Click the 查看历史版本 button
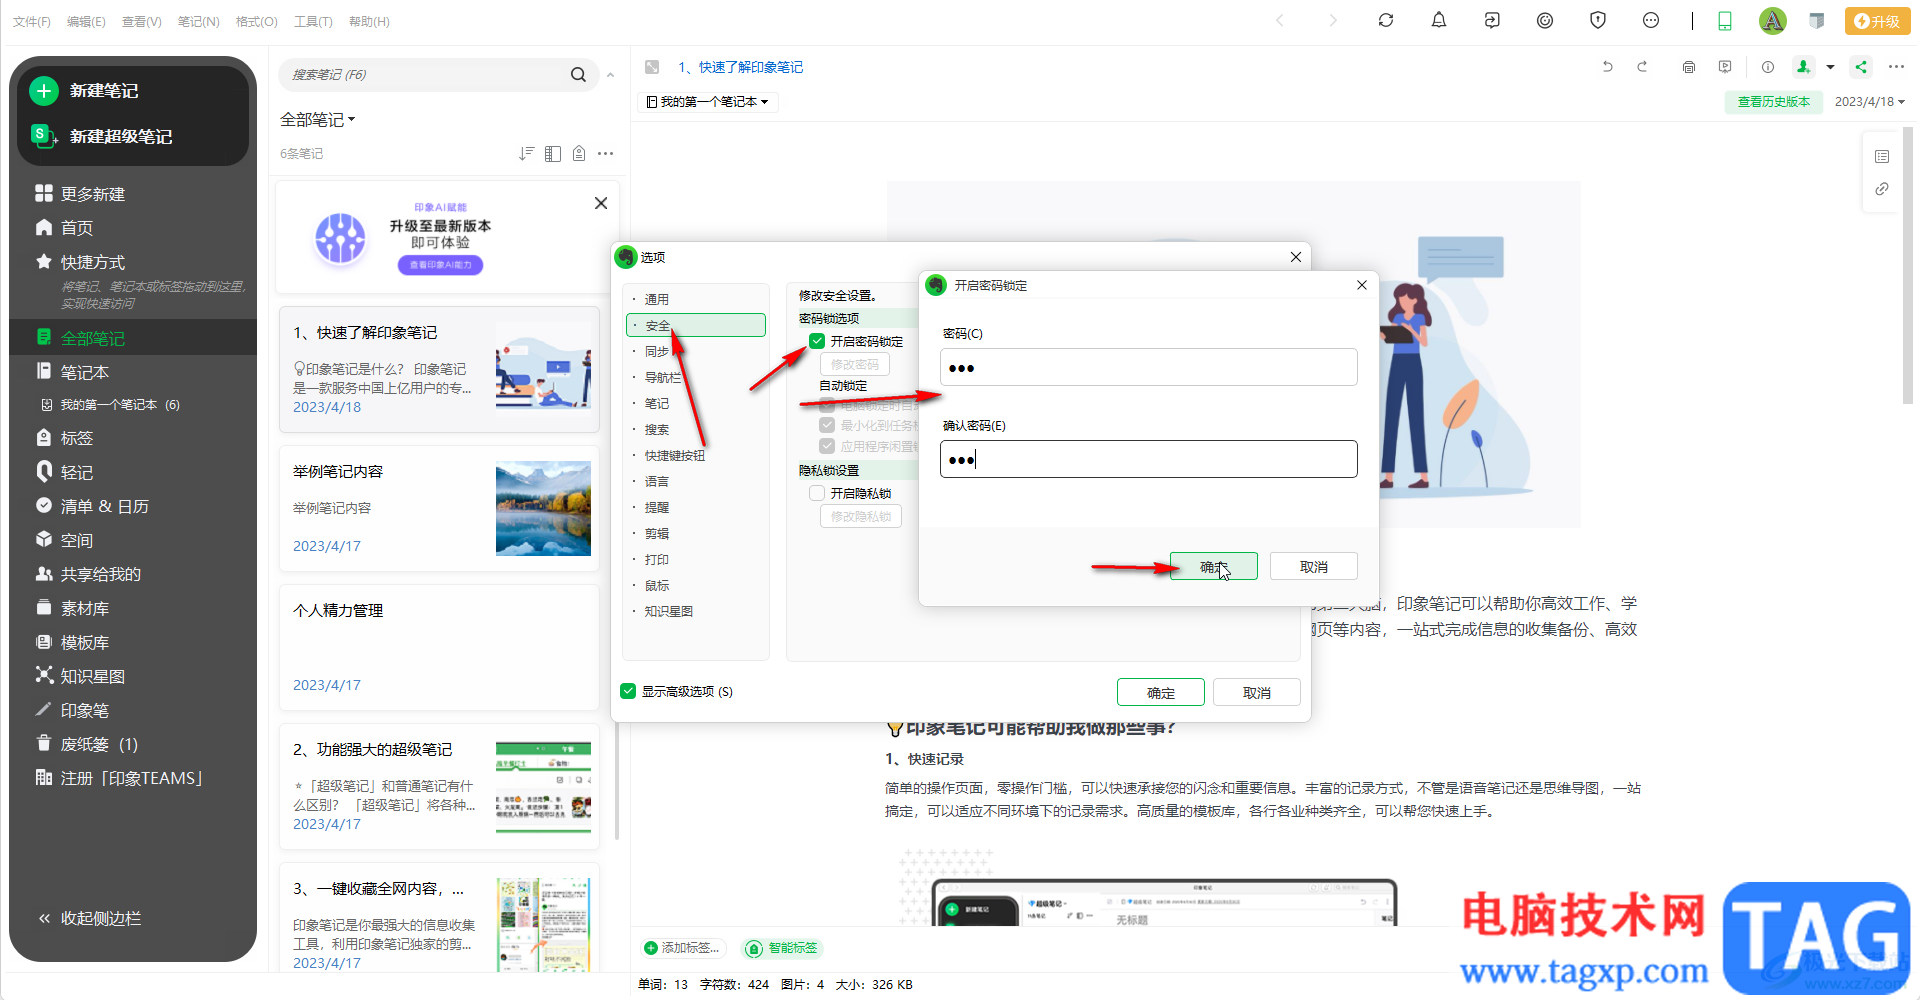The height and width of the screenshot is (1000, 1920). click(1774, 102)
